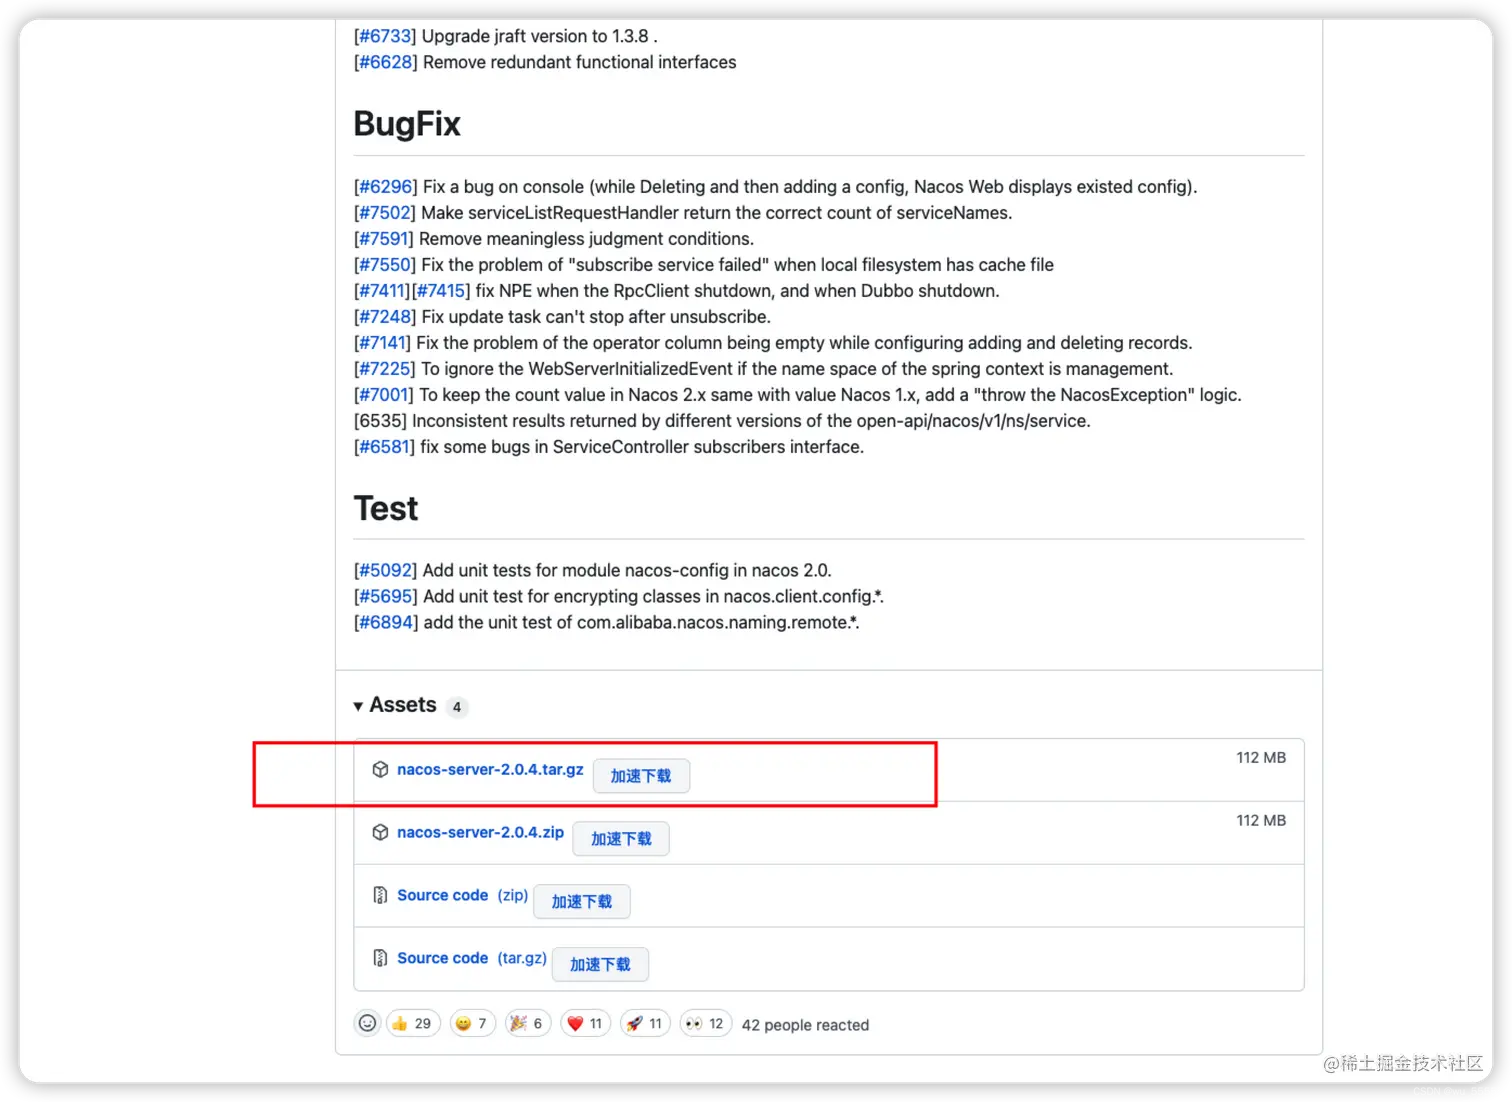Click the '42 people reacted' text
The image size is (1512, 1102).
coord(805,1025)
